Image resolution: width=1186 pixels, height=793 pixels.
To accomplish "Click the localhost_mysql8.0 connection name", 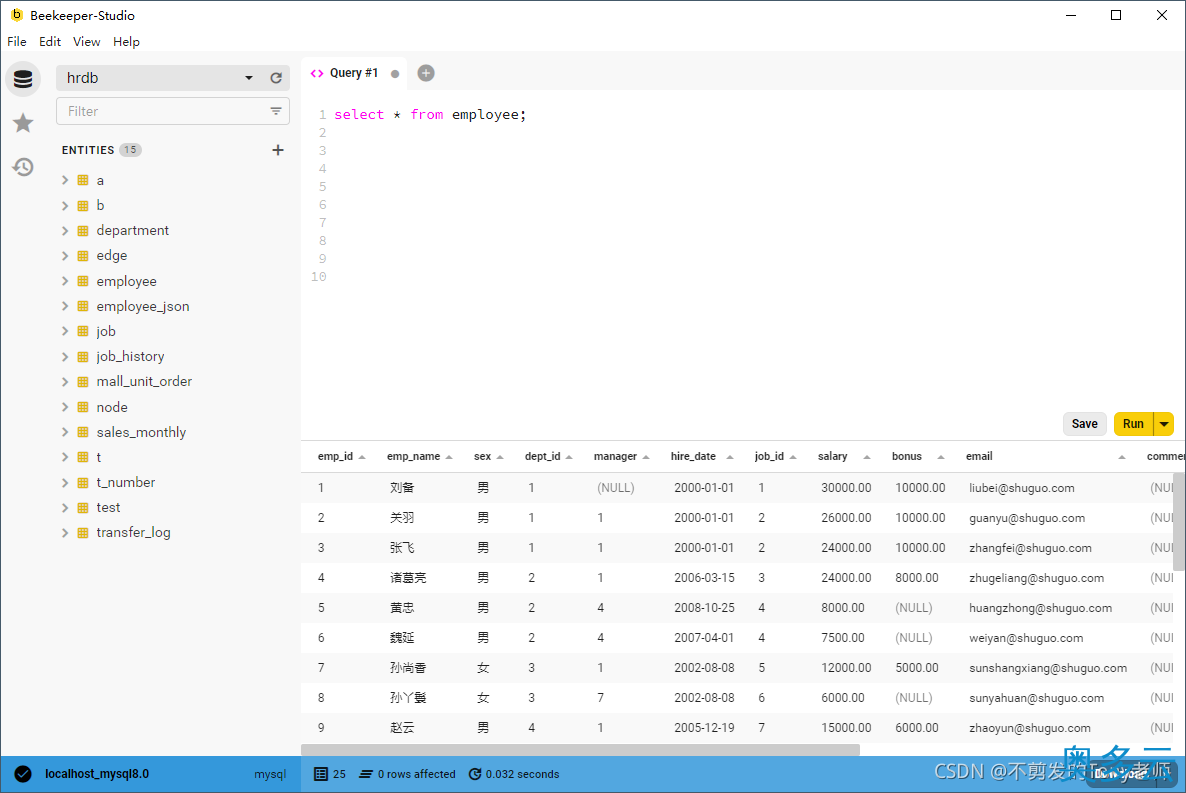I will pos(97,774).
